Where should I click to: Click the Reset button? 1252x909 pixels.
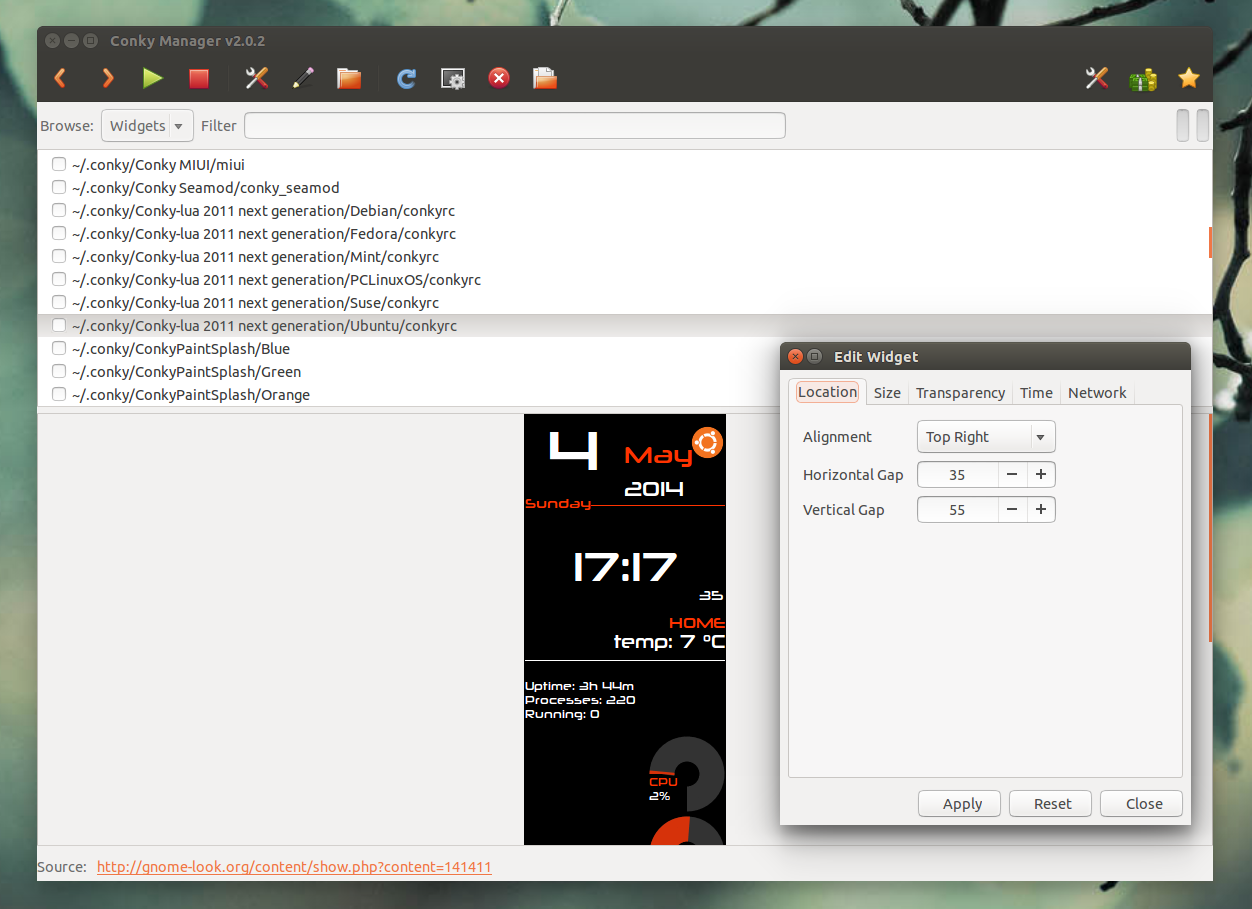click(x=1052, y=803)
